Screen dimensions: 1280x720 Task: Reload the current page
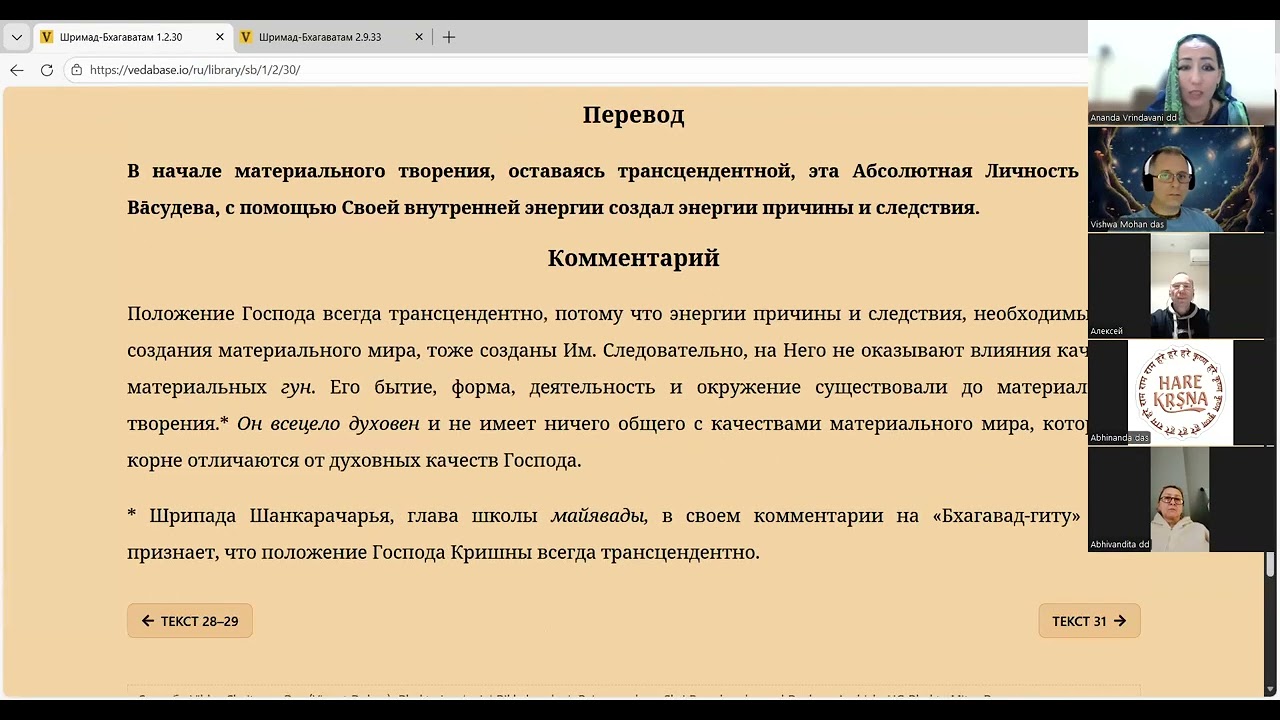tap(47, 70)
